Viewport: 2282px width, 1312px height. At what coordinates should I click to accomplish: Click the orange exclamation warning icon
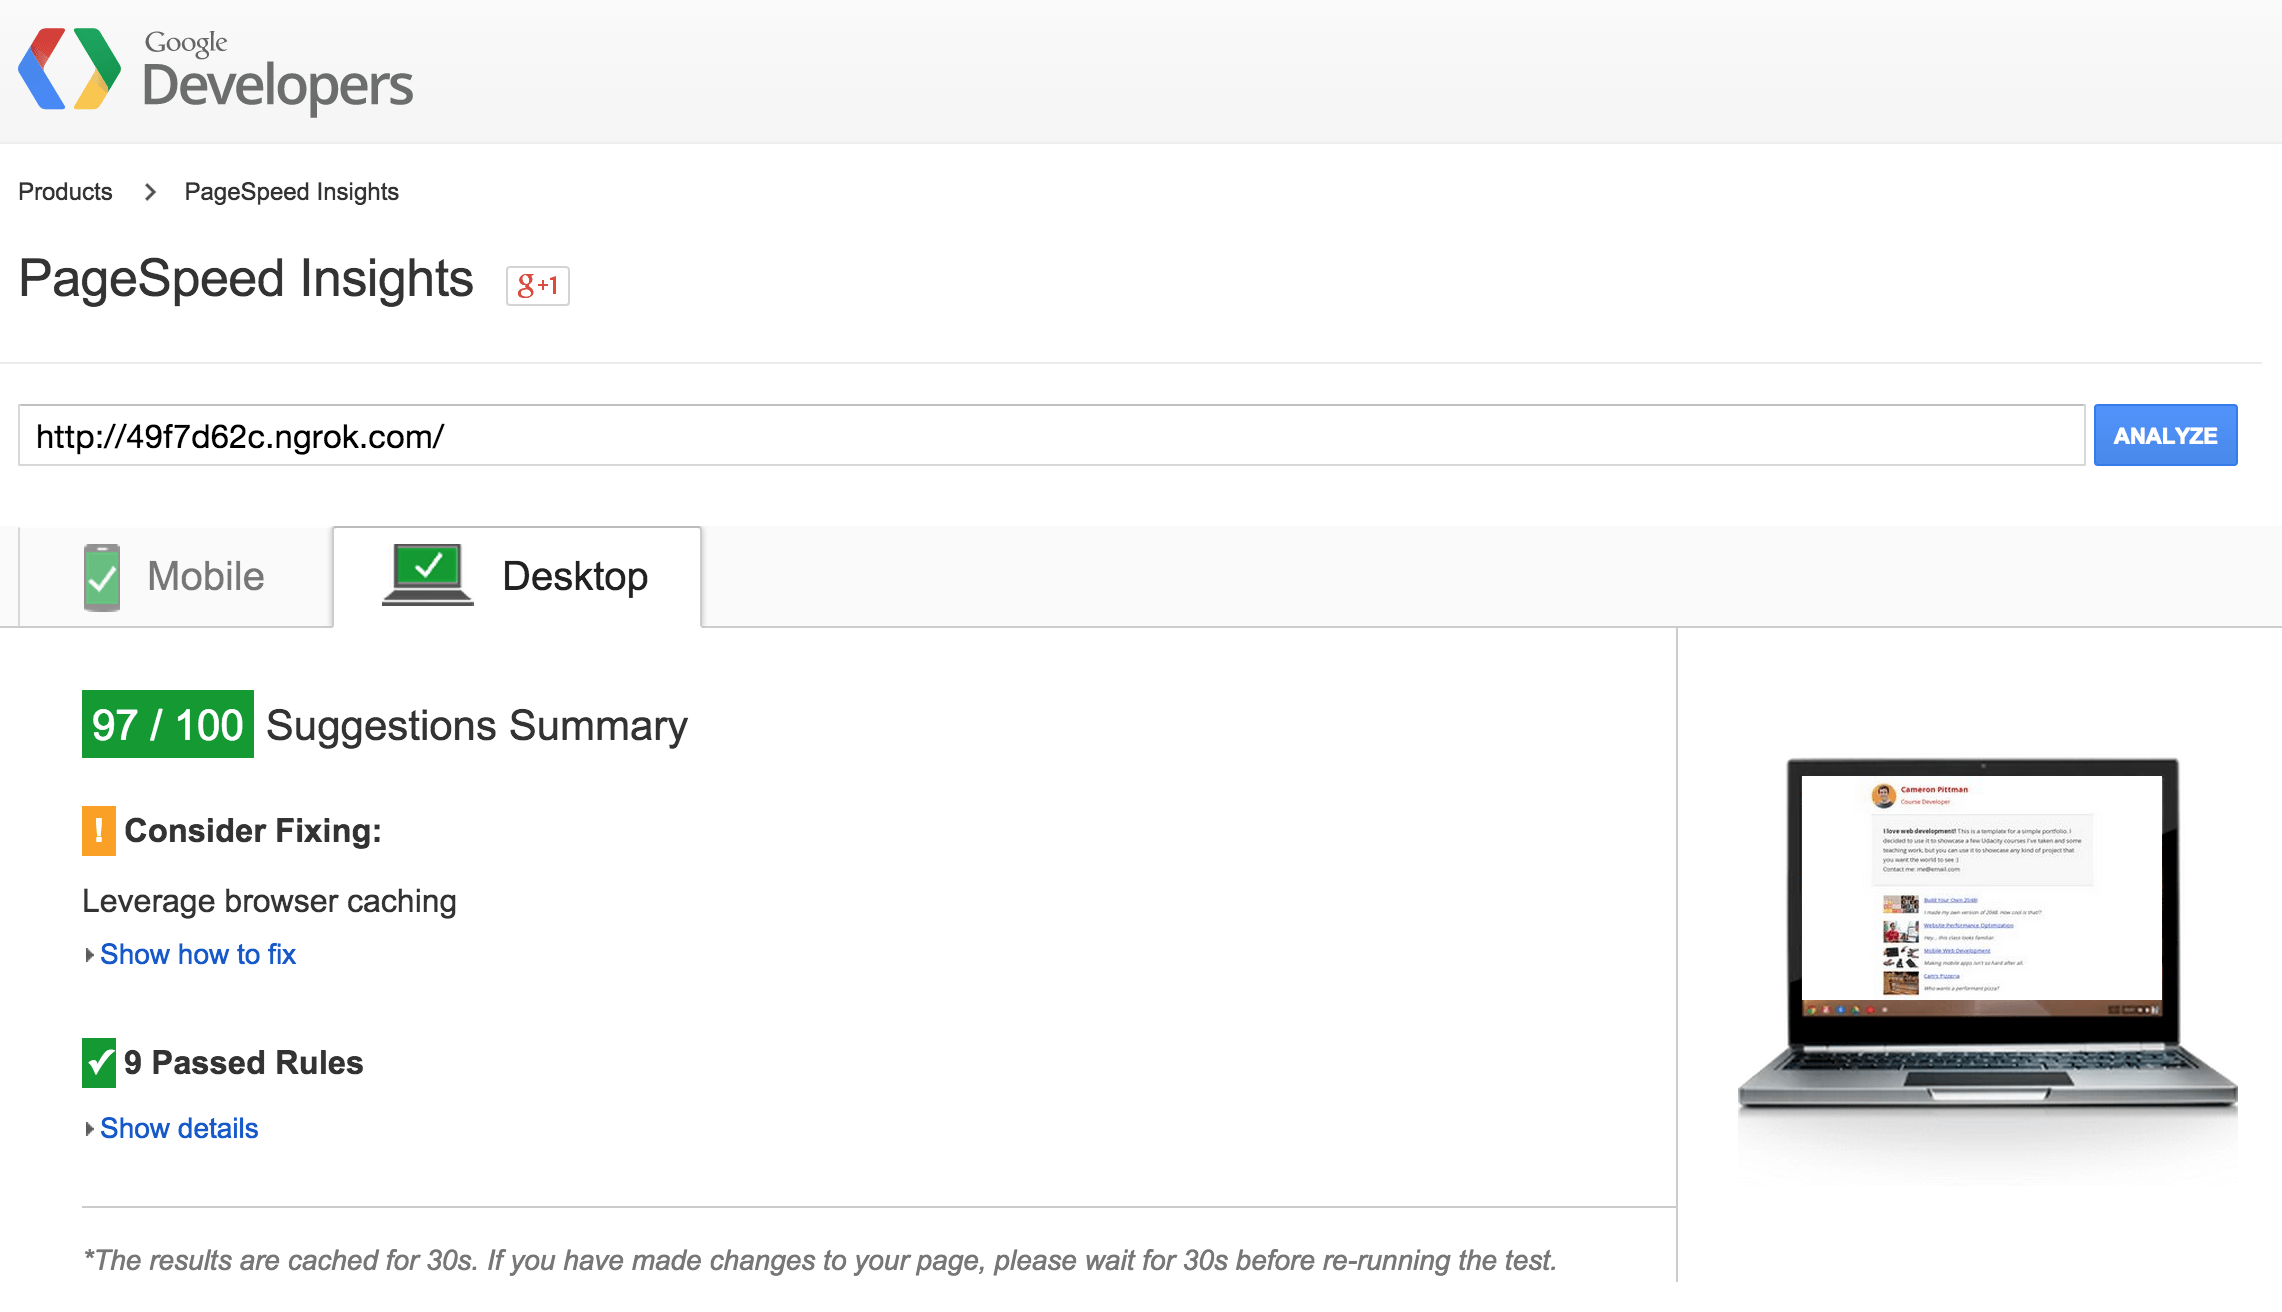[x=98, y=831]
